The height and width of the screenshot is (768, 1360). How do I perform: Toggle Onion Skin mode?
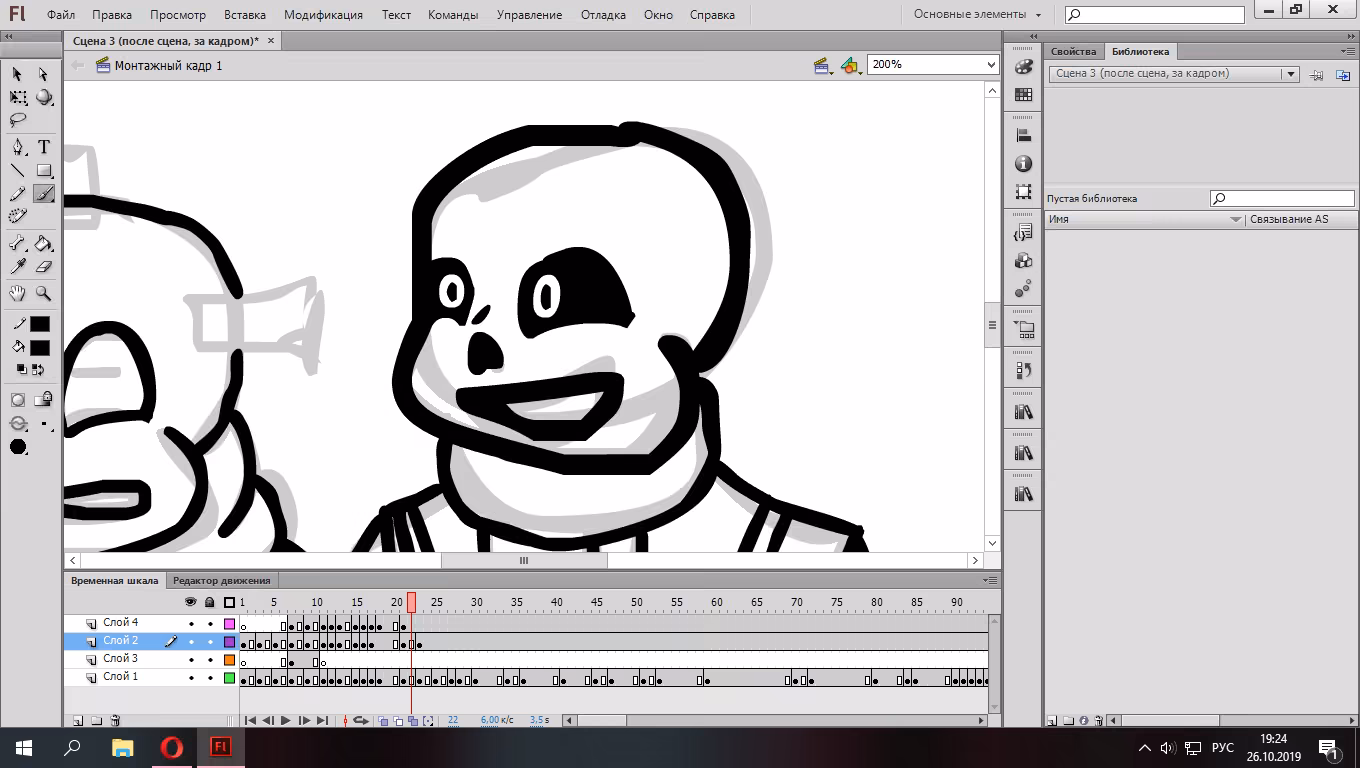coord(383,720)
